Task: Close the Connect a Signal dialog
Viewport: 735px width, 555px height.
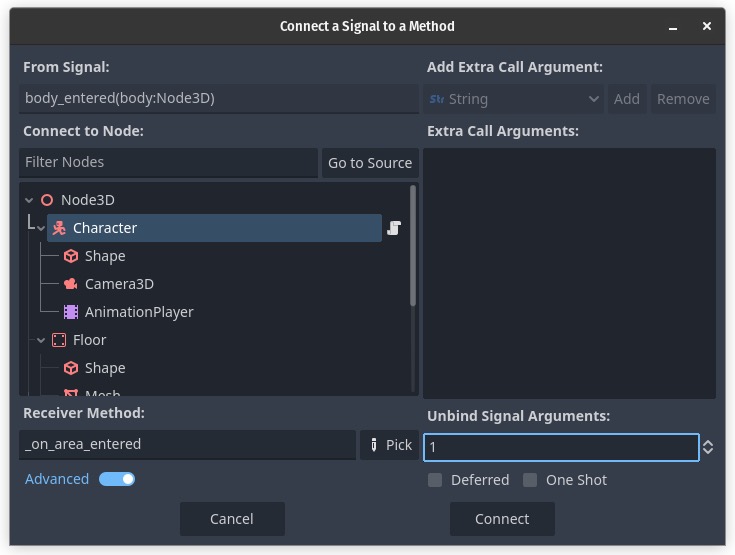Action: [x=707, y=26]
